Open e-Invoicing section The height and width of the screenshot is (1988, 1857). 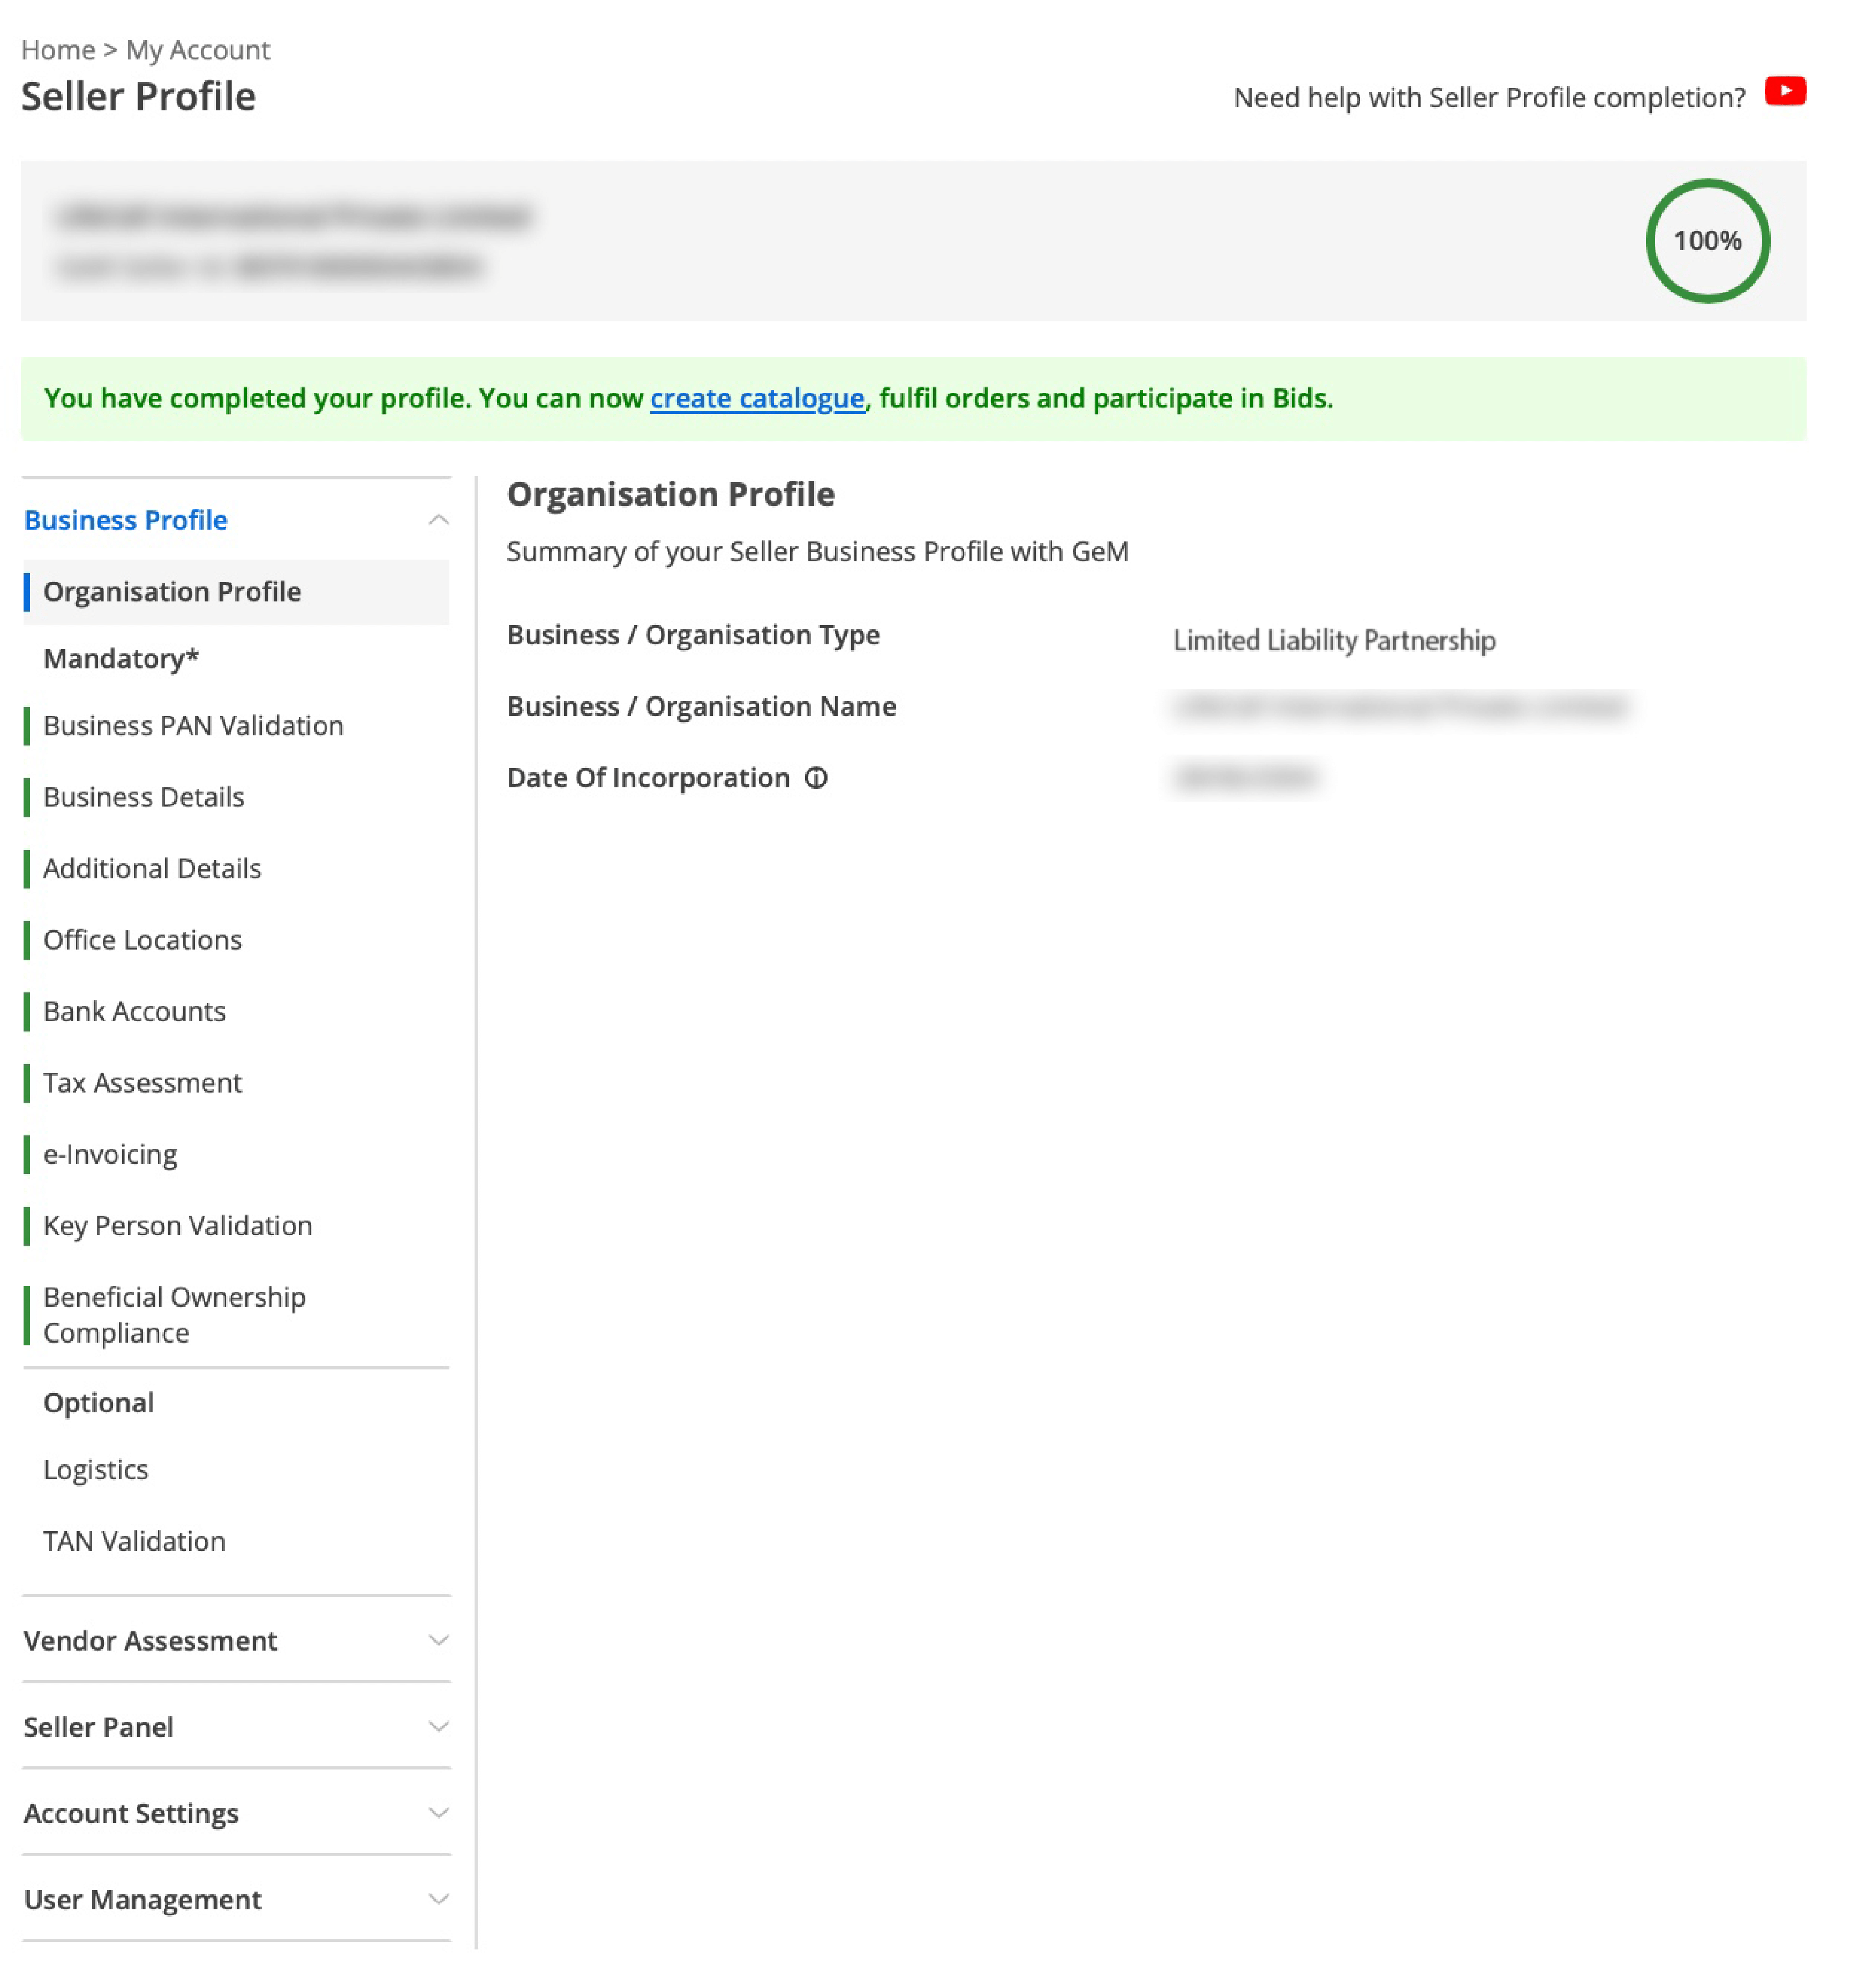pyautogui.click(x=110, y=1154)
